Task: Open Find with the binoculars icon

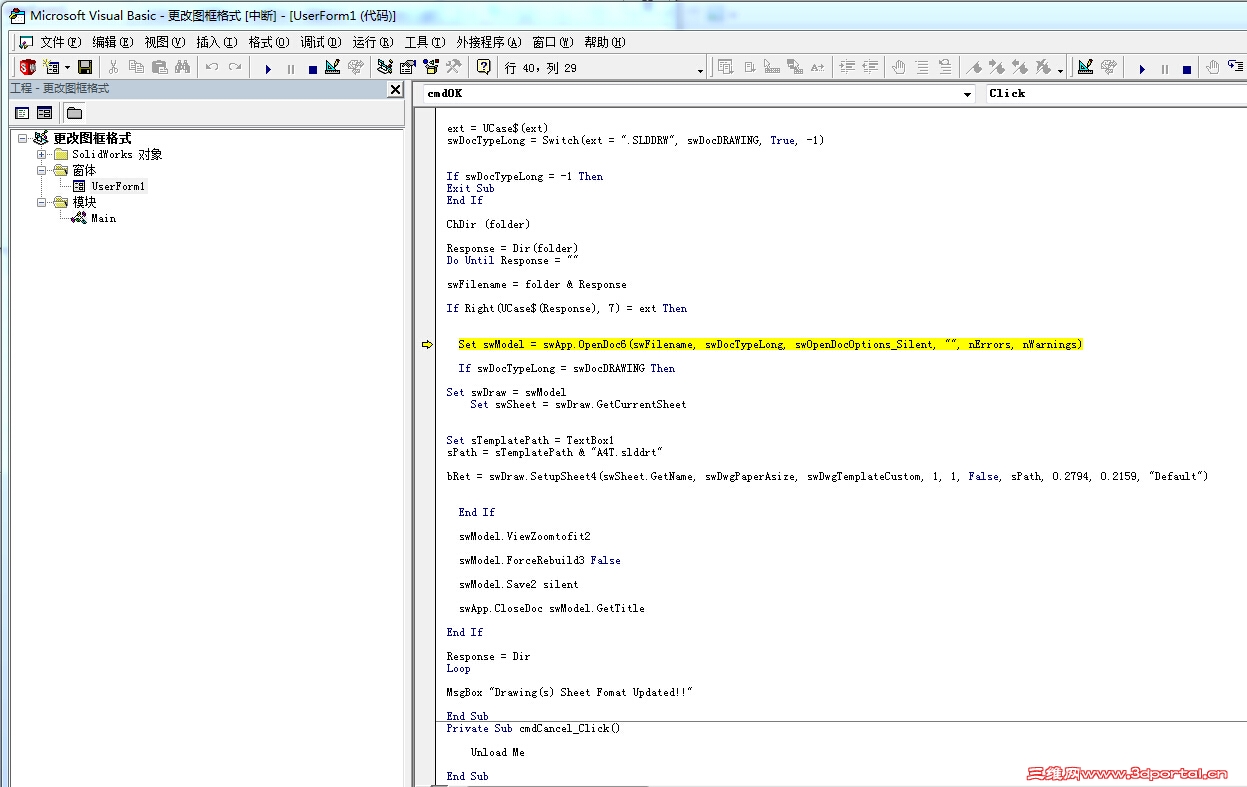Action: coord(182,67)
